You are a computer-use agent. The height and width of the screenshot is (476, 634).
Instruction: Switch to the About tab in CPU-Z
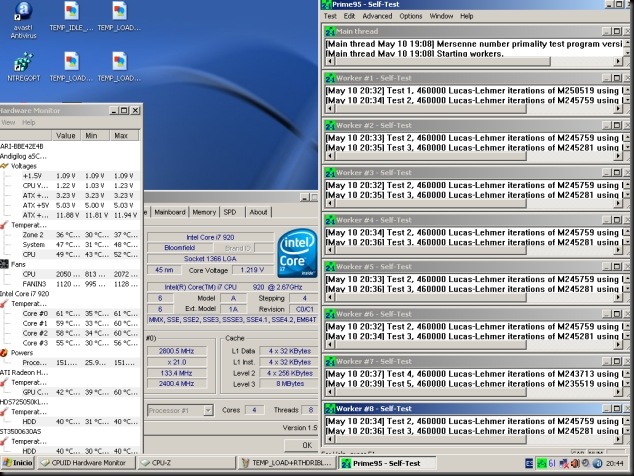click(x=258, y=212)
